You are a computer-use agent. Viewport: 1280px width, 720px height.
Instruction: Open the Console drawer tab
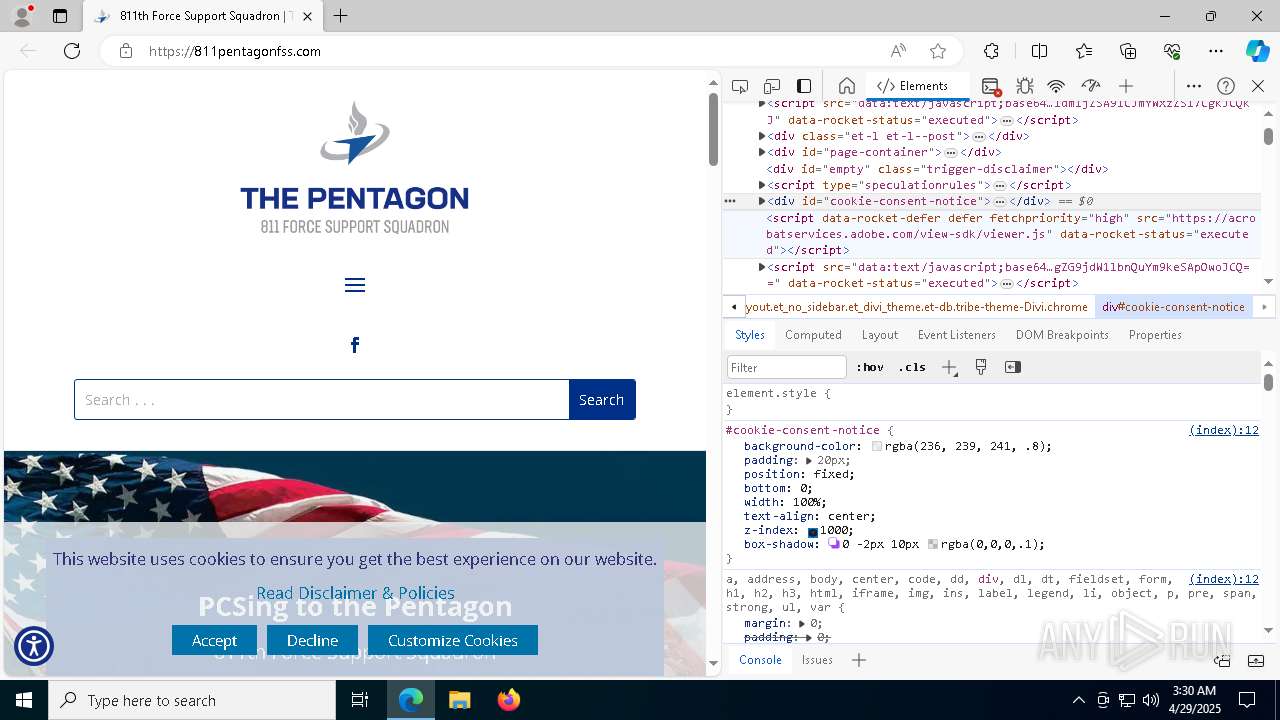[760, 660]
